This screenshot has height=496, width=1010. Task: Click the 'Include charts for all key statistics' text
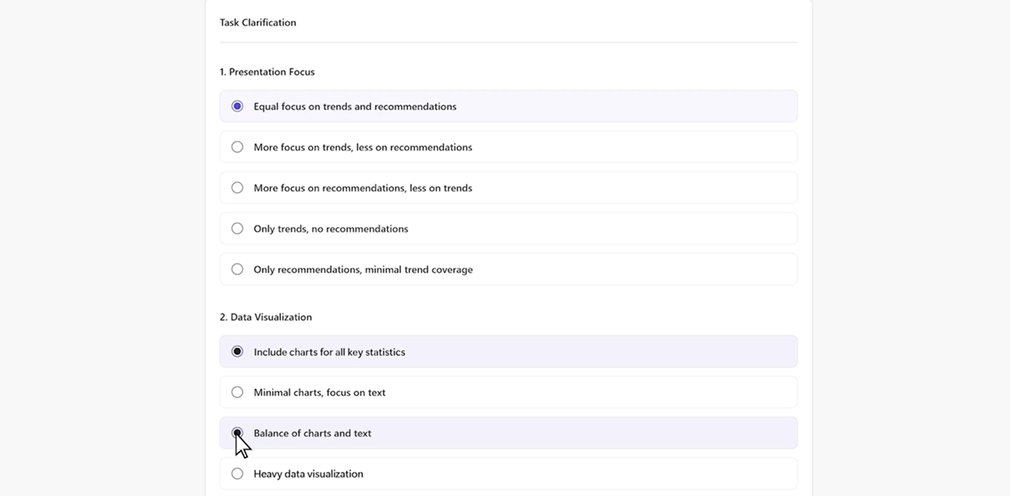tap(329, 352)
